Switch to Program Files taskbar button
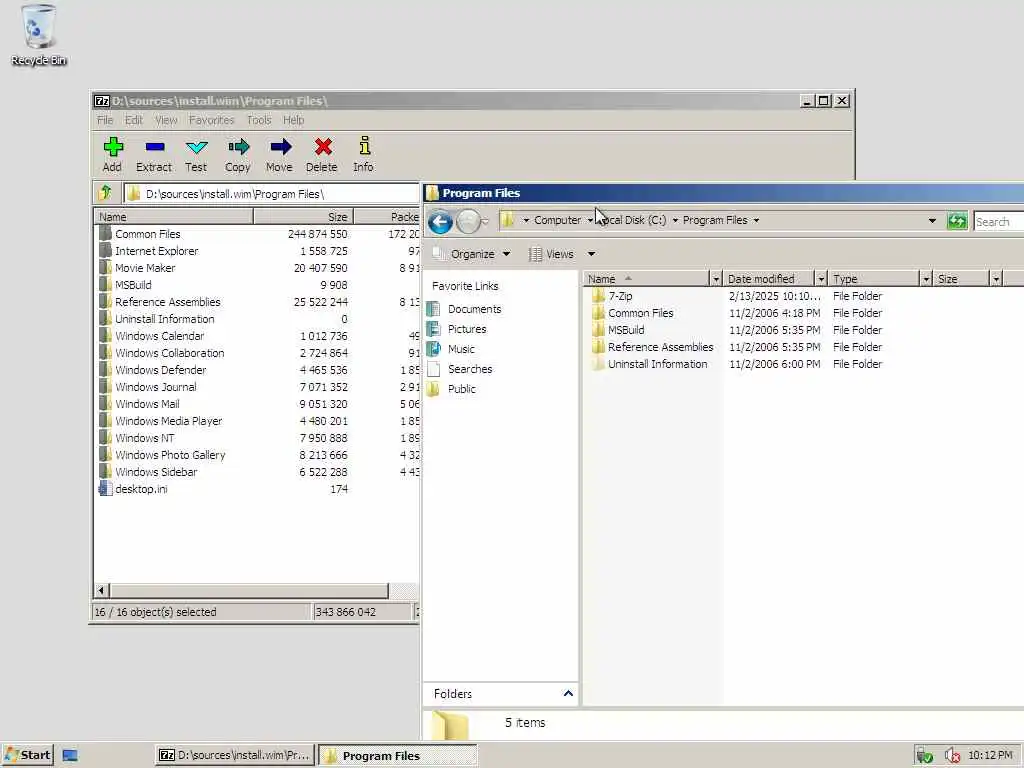Viewport: 1024px width, 768px height. (x=398, y=756)
